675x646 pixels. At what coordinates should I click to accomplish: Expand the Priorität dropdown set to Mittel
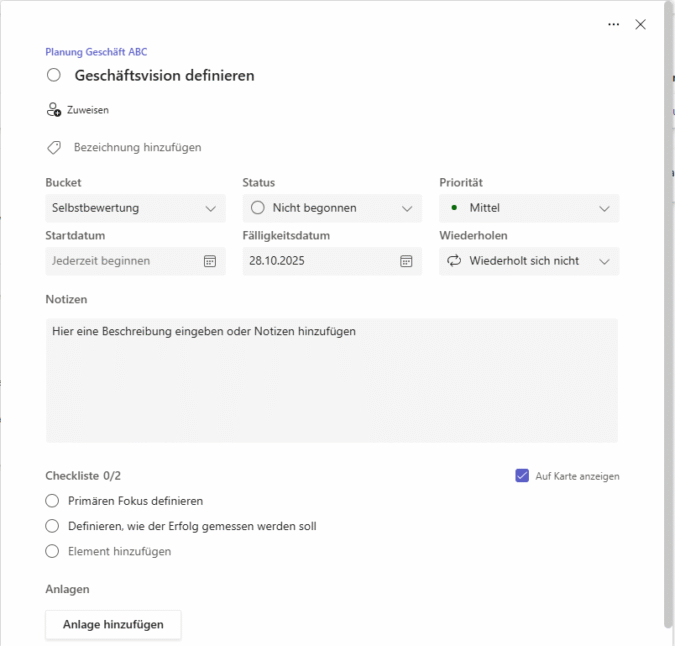pyautogui.click(x=604, y=208)
